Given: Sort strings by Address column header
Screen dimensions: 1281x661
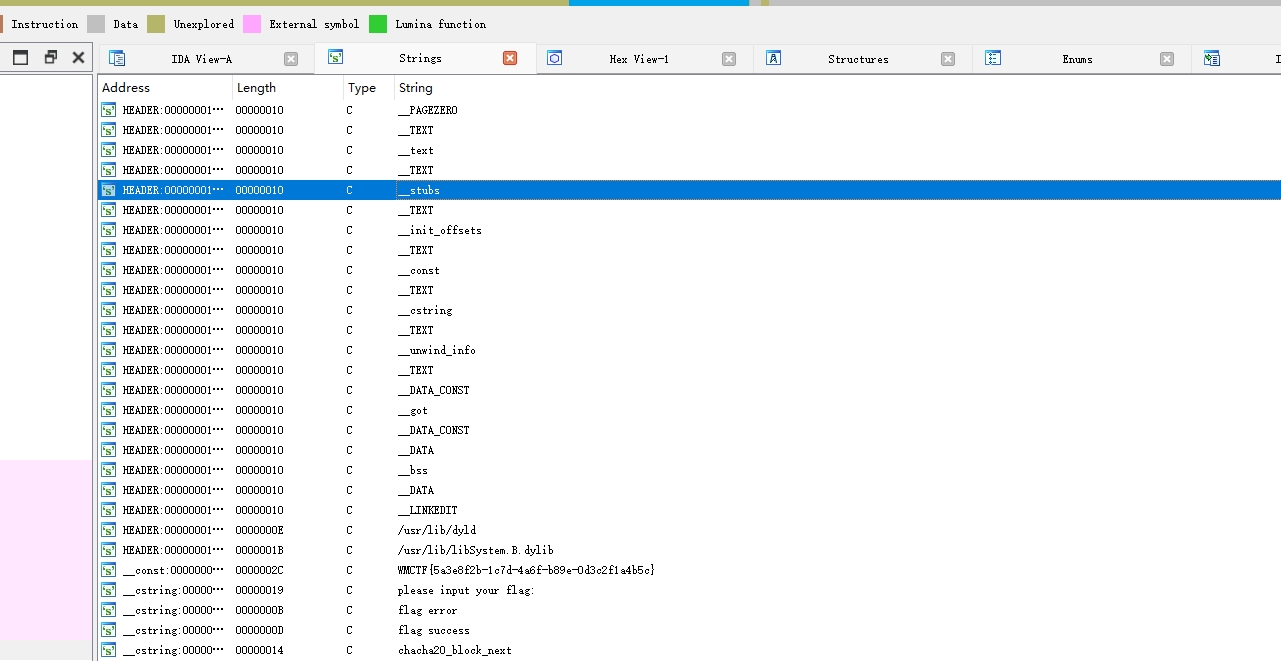Looking at the screenshot, I should [x=126, y=88].
